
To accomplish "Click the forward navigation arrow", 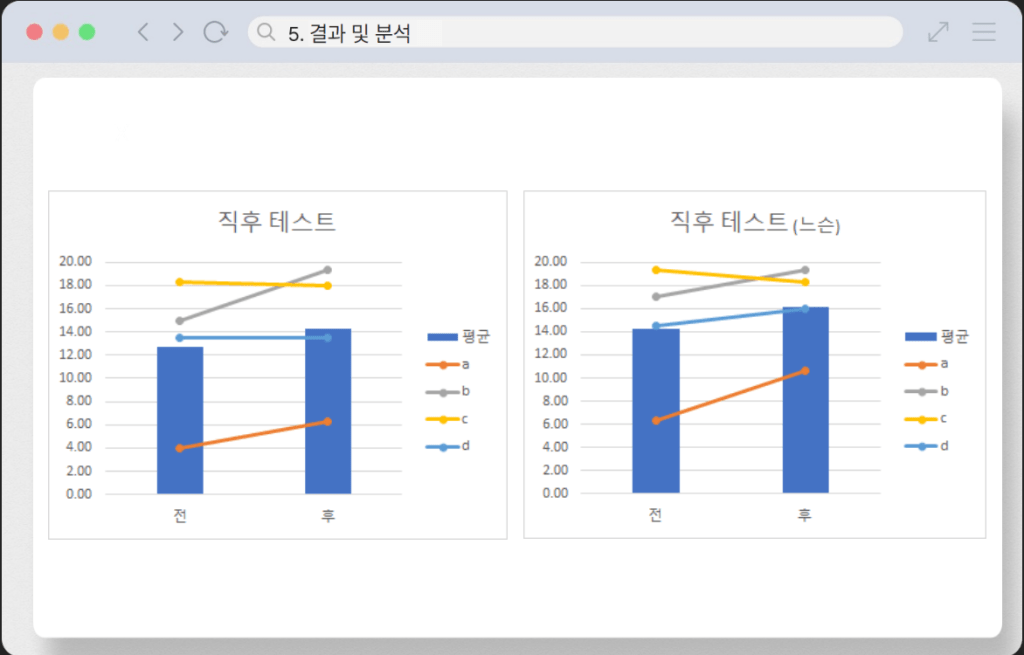I will pyautogui.click(x=178, y=32).
